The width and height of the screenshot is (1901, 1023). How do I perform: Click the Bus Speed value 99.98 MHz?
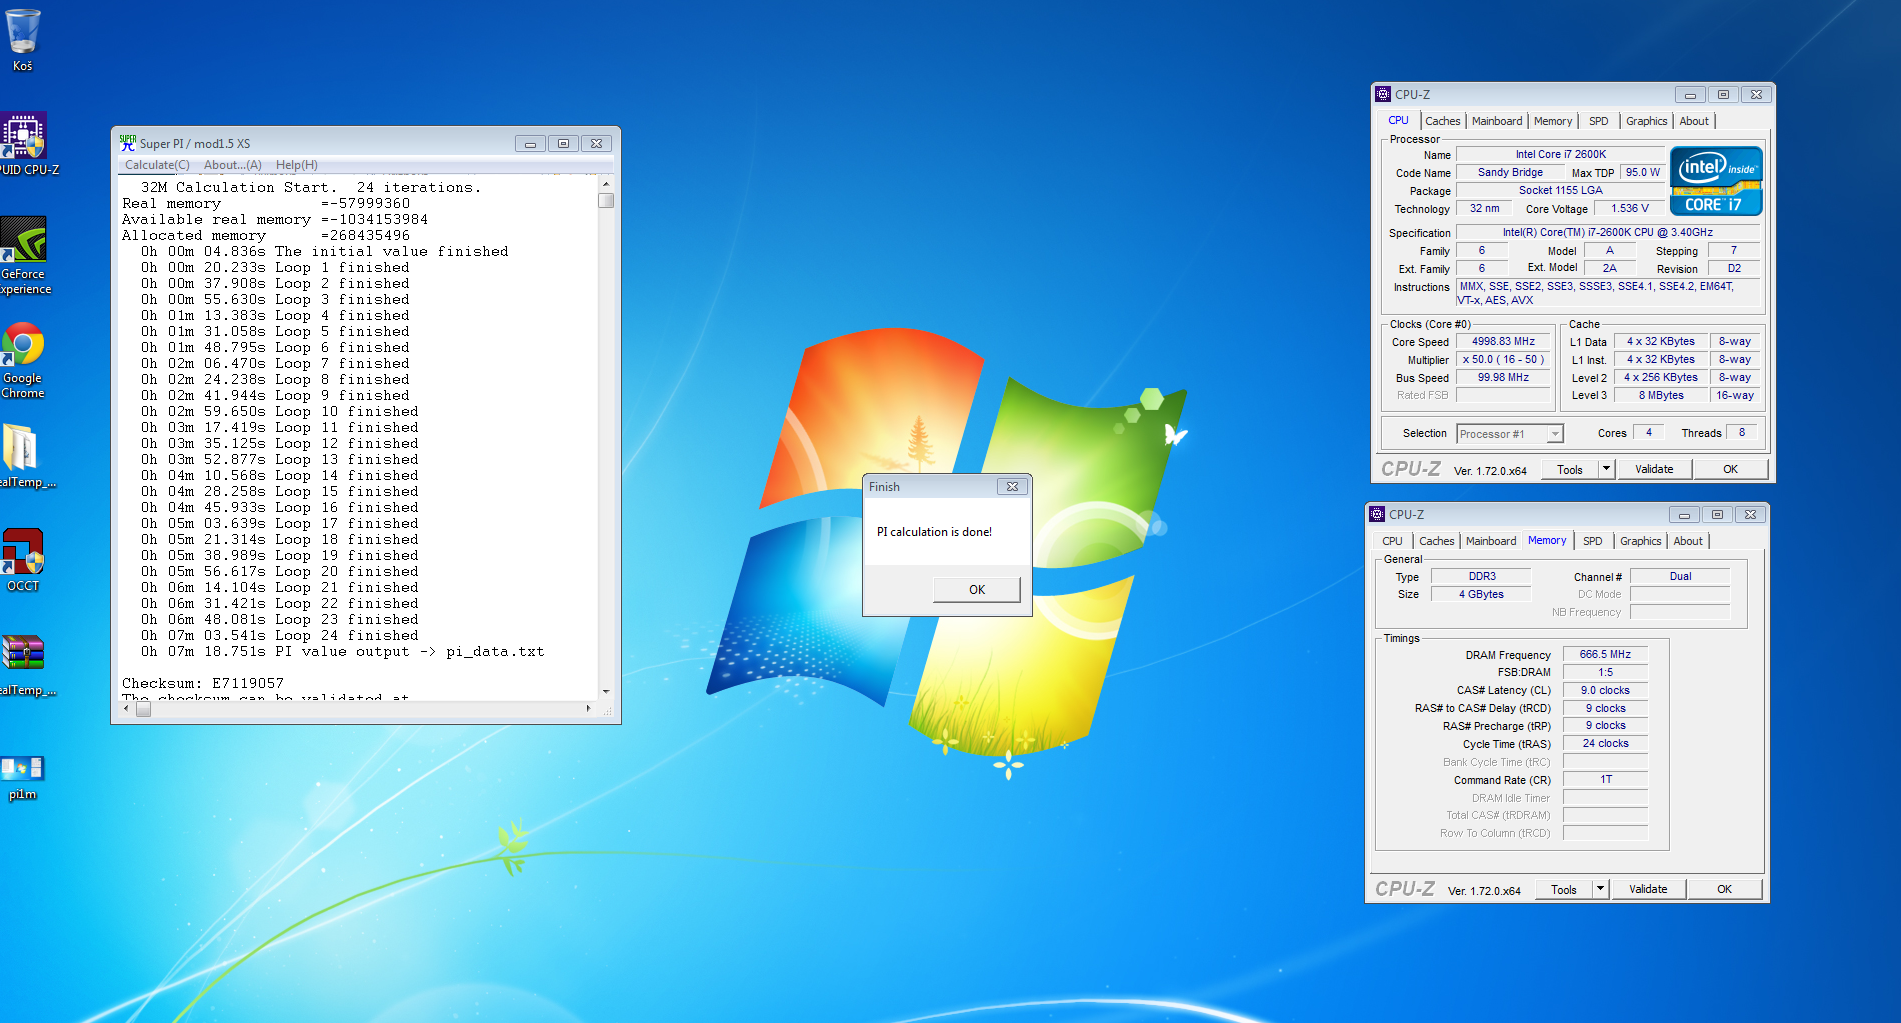[1503, 378]
